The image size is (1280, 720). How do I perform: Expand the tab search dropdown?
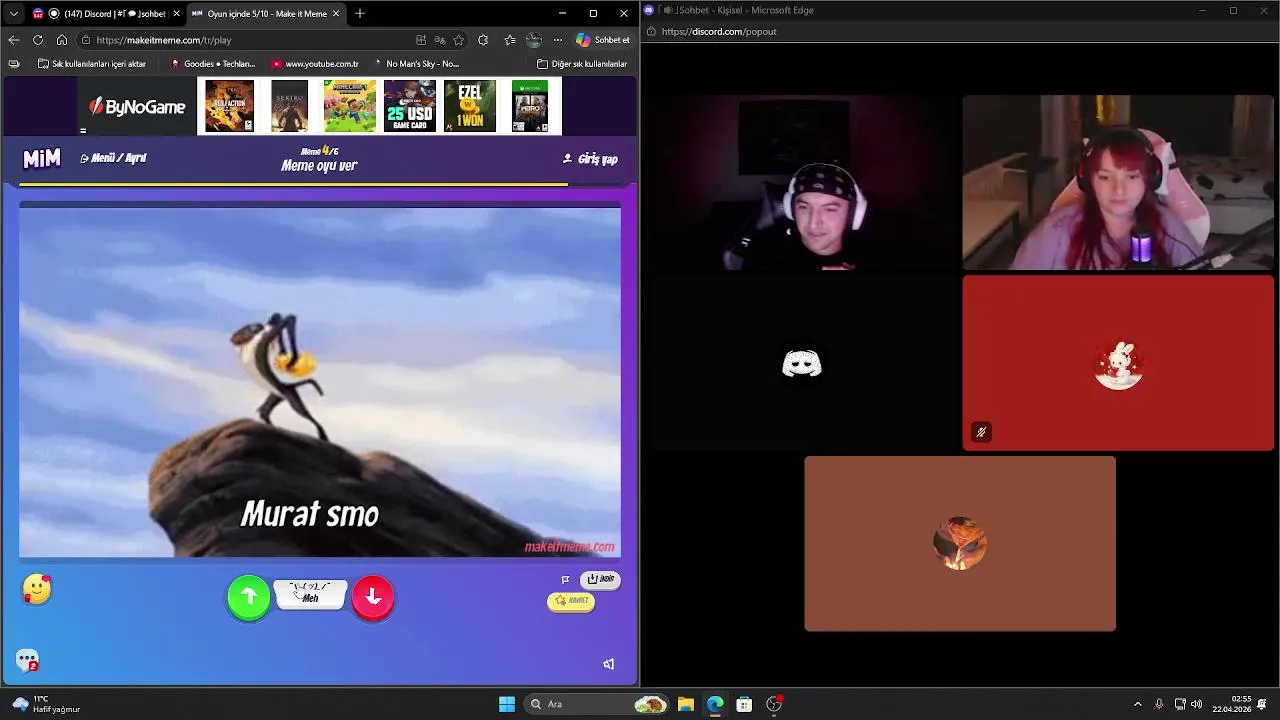coord(13,14)
